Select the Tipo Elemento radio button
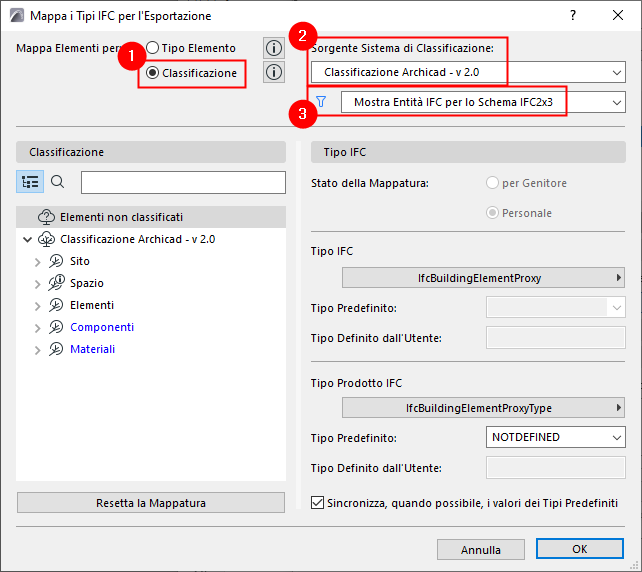Screen dimensions: 642x572 coord(152,48)
